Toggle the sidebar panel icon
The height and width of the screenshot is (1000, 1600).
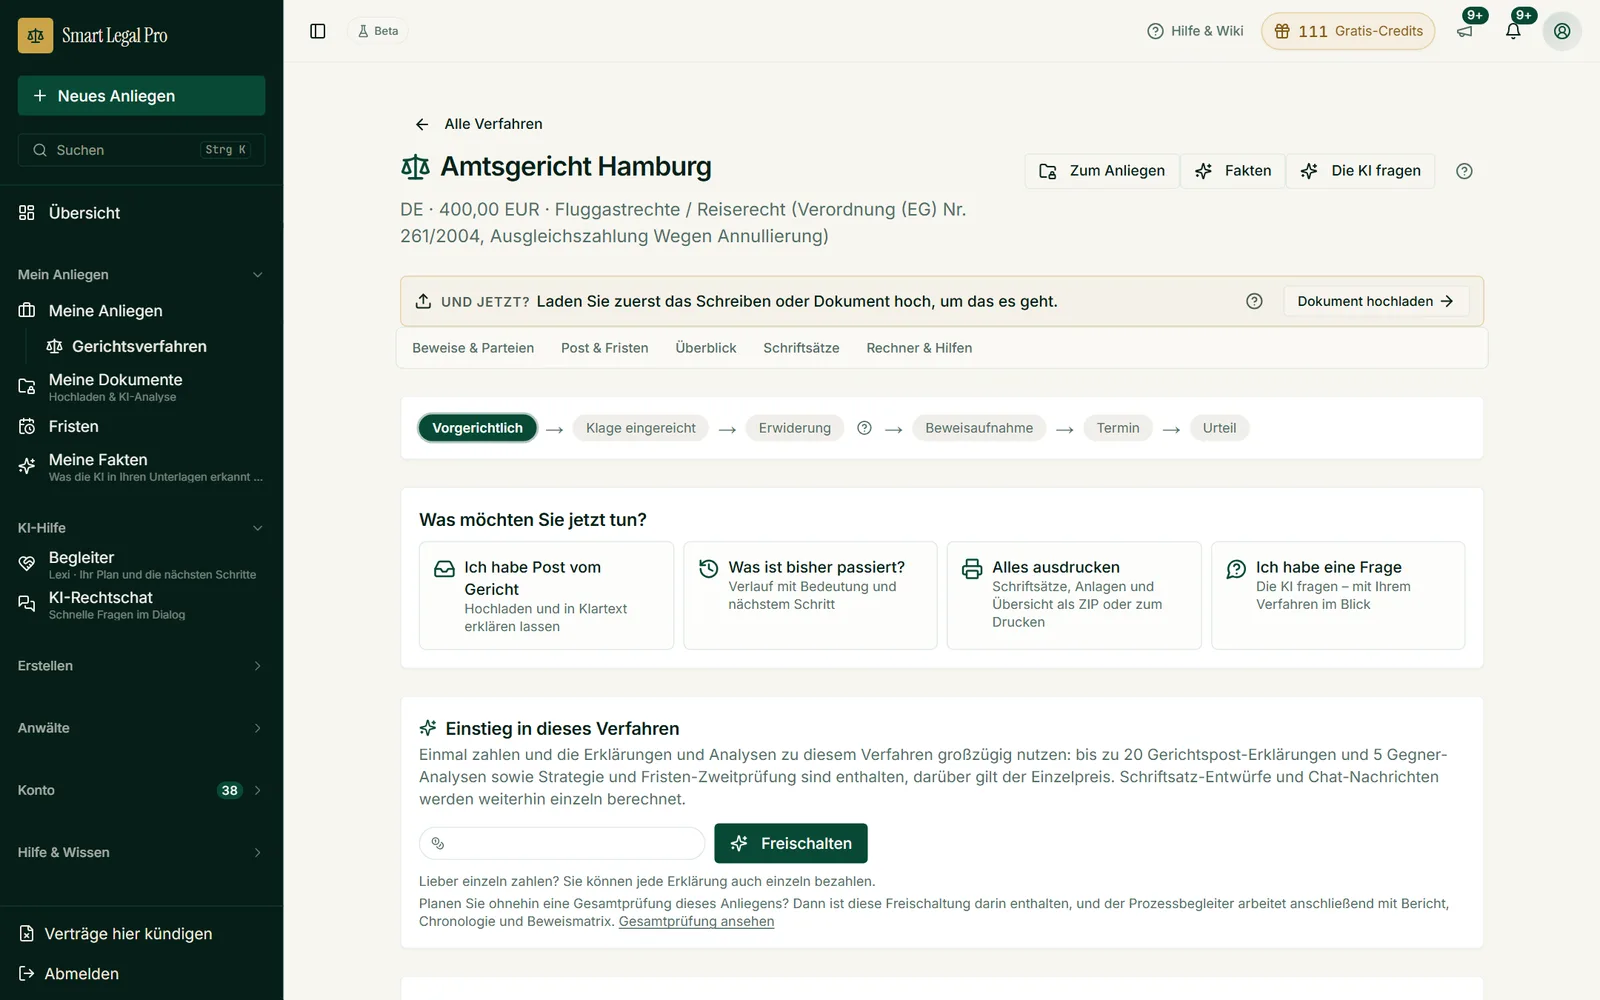[318, 31]
